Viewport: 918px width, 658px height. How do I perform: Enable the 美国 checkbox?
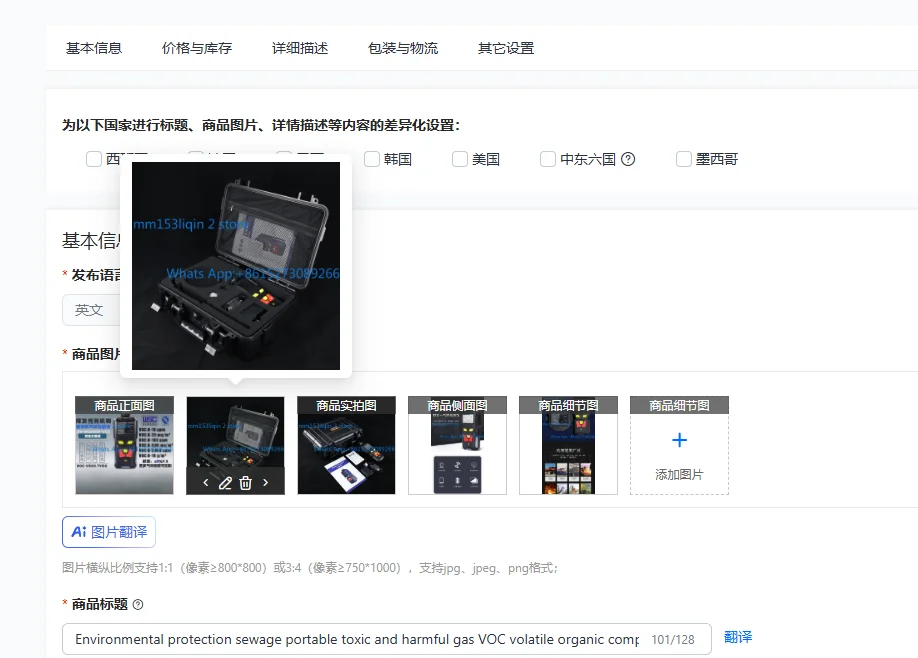pyautogui.click(x=460, y=159)
